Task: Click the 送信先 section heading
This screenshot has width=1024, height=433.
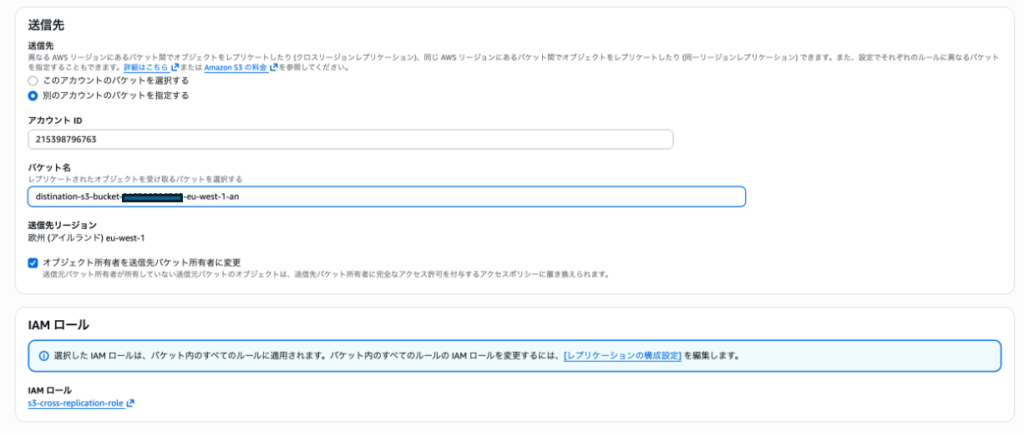Action: pyautogui.click(x=46, y=25)
